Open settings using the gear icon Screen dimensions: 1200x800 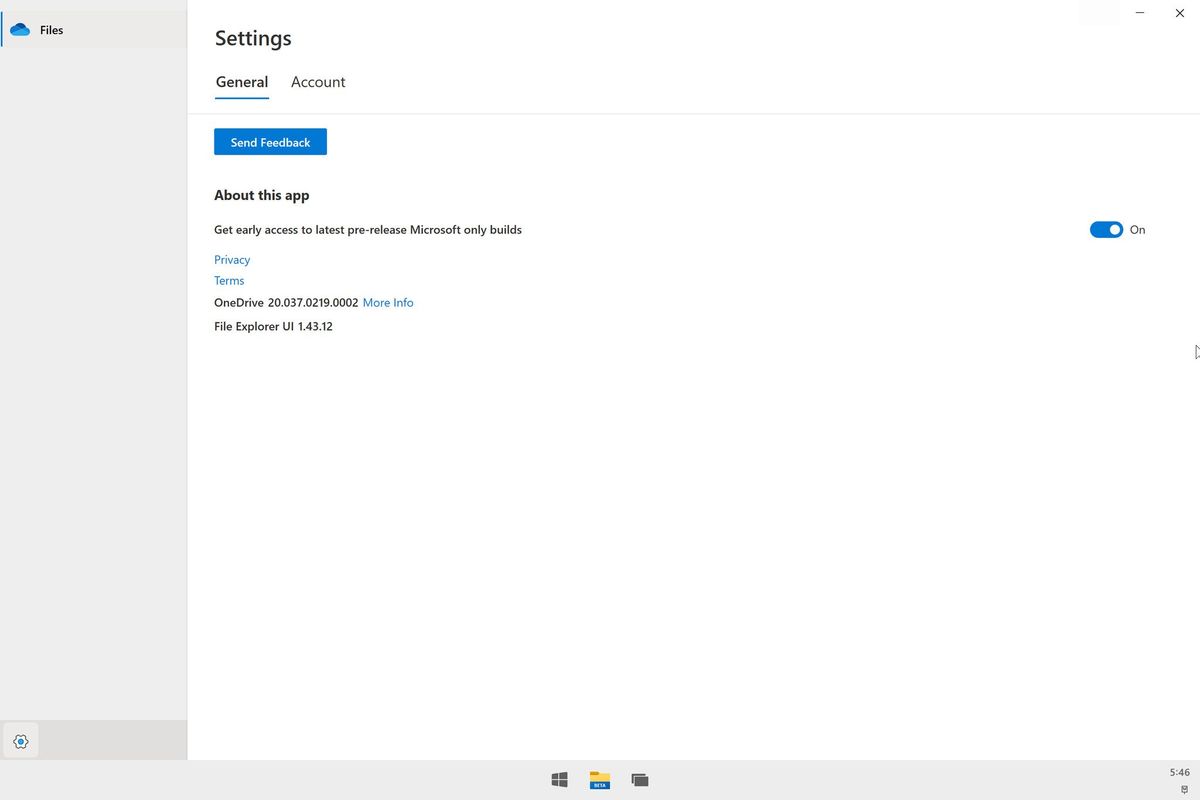(21, 740)
